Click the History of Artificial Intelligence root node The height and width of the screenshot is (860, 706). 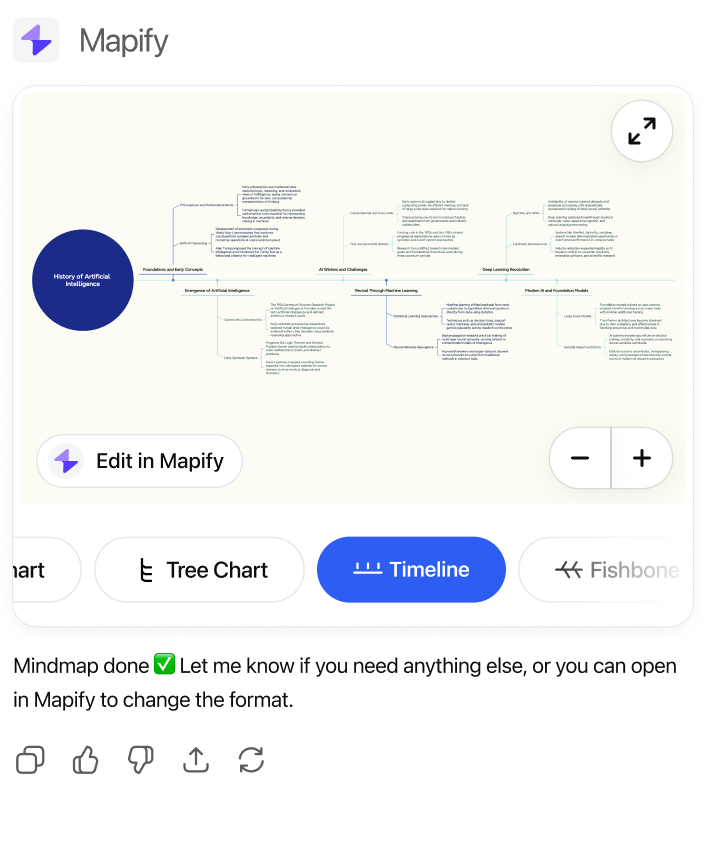[82, 280]
